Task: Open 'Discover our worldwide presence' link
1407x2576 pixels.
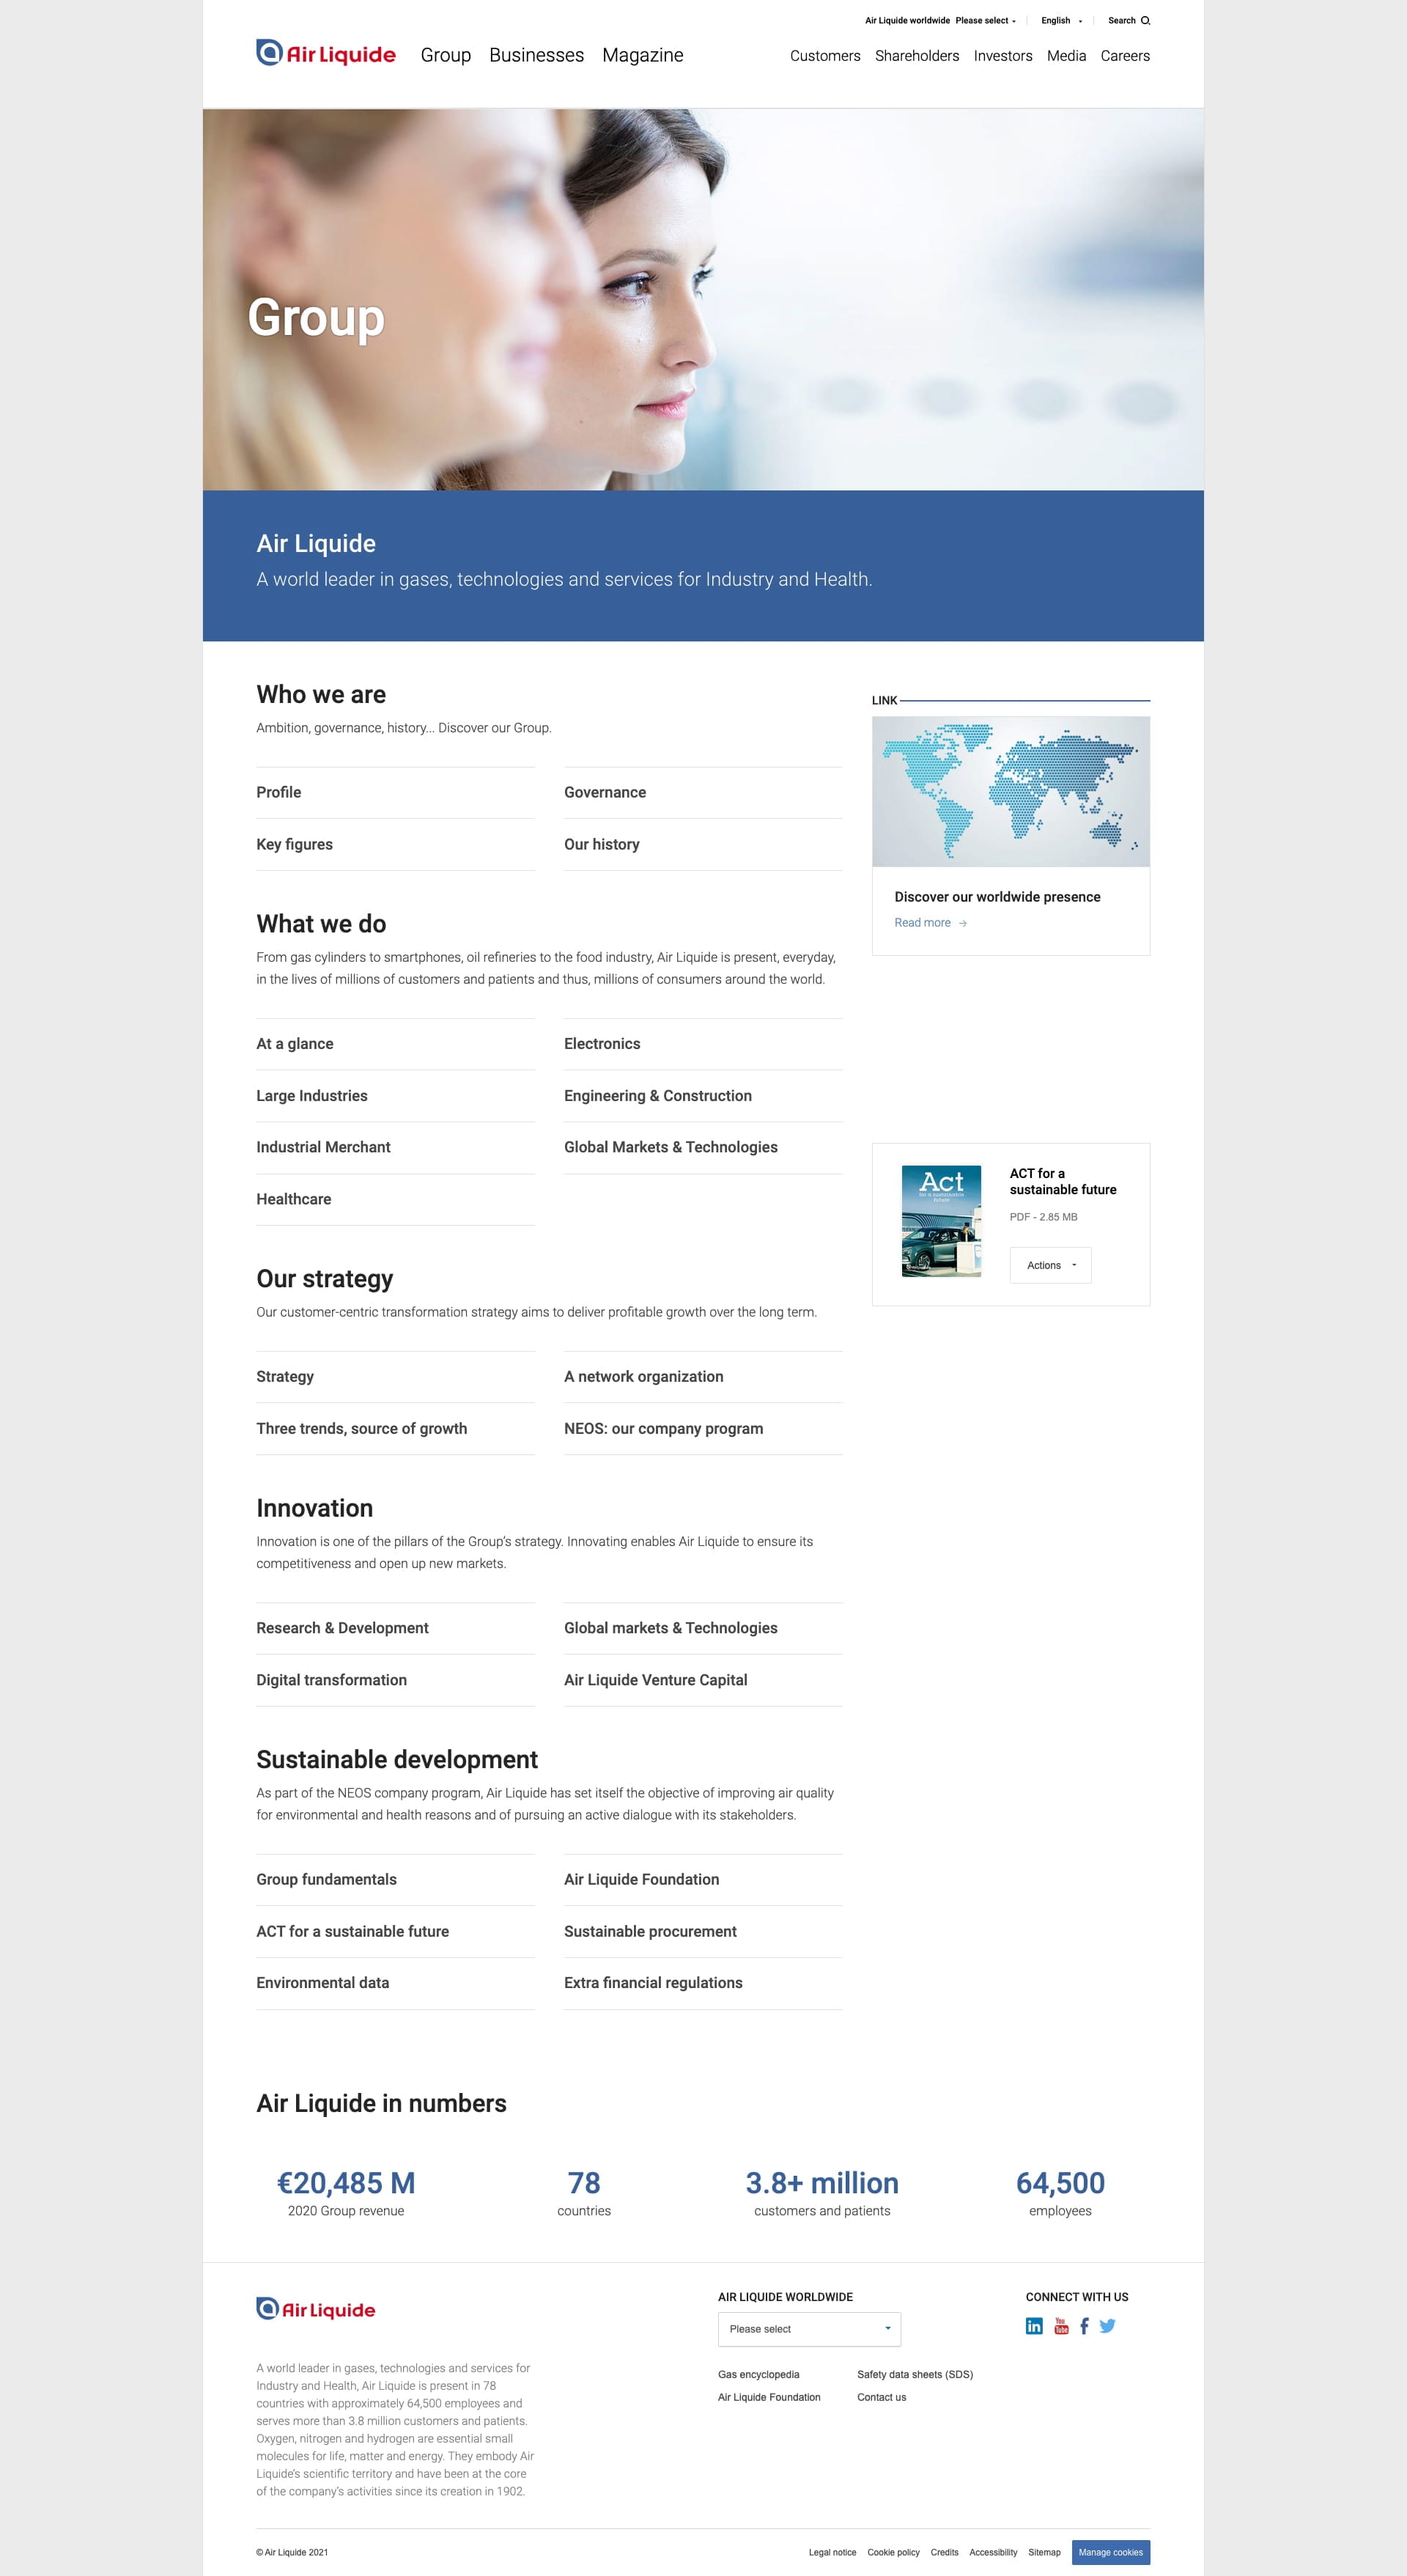Action: [x=997, y=897]
